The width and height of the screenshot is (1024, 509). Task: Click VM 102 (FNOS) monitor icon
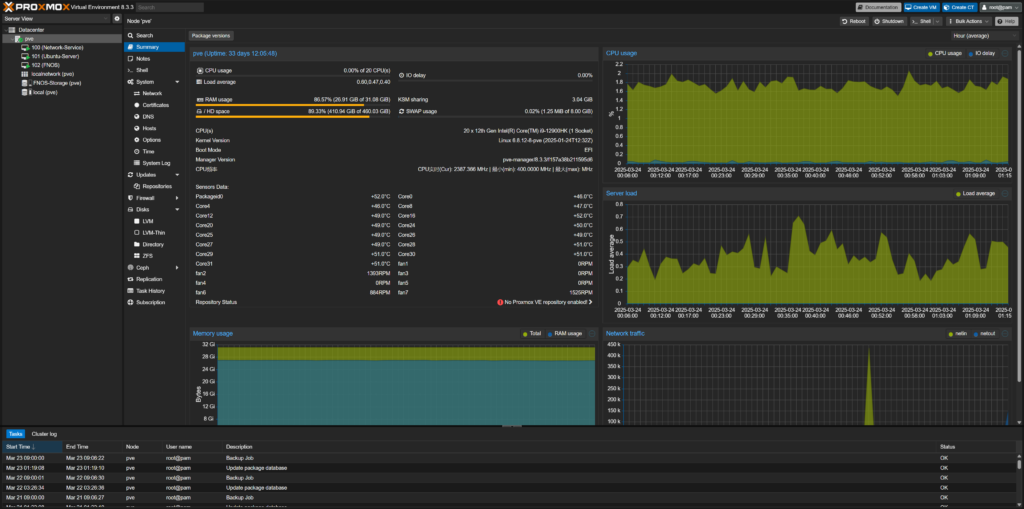[x=25, y=65]
